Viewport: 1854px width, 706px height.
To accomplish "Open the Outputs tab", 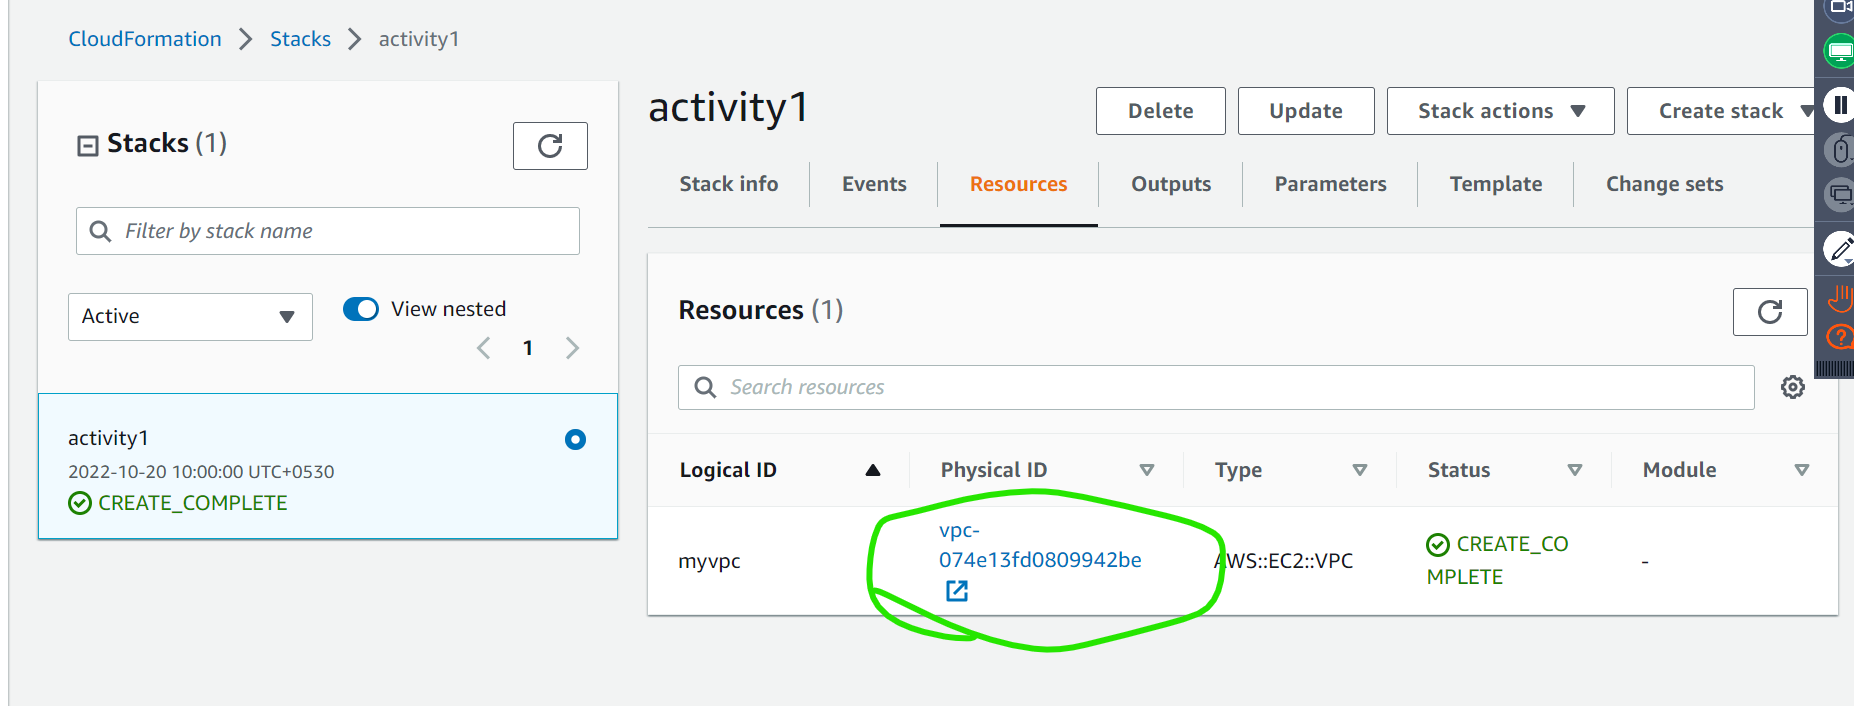I will pos(1171,184).
